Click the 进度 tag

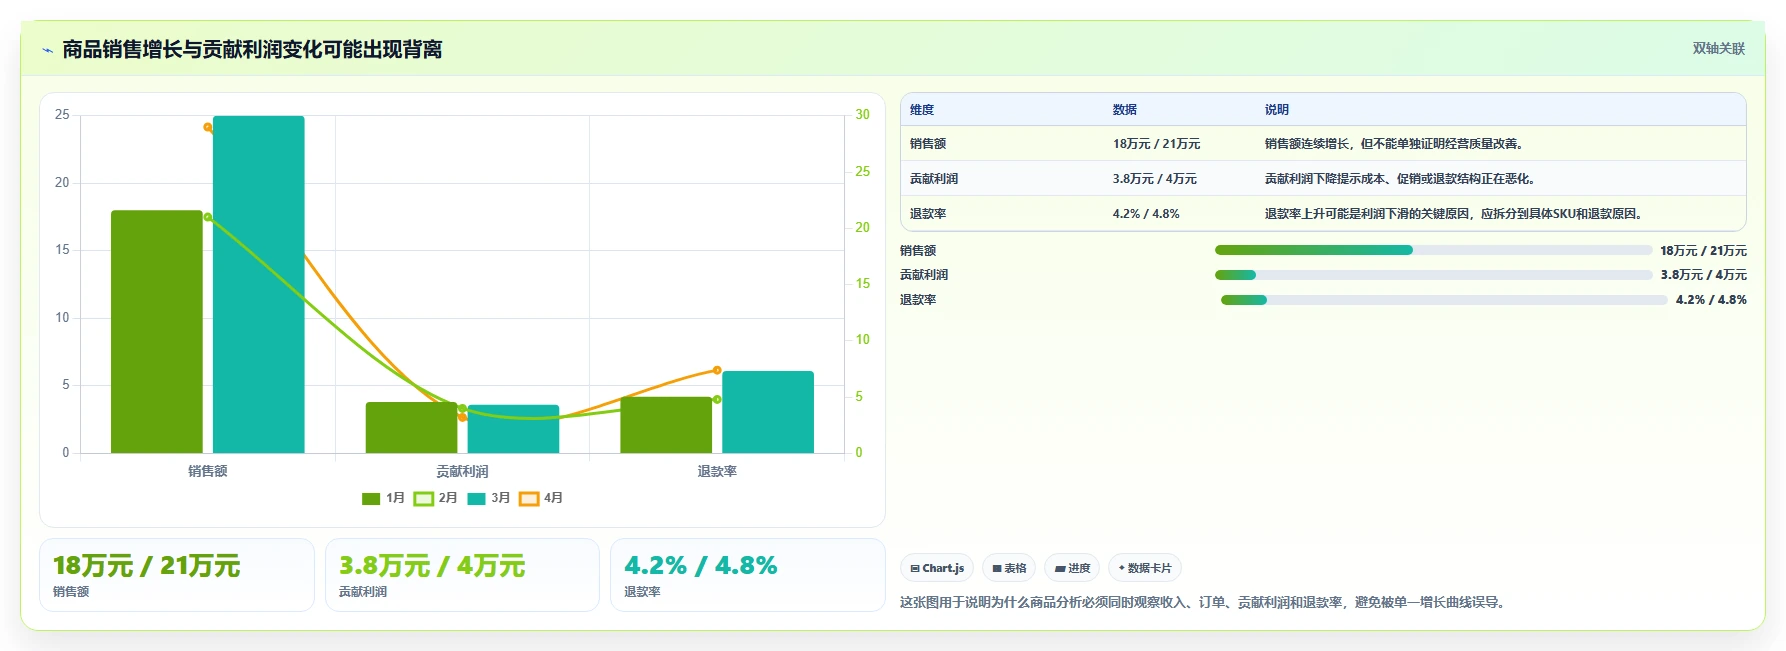(1072, 568)
